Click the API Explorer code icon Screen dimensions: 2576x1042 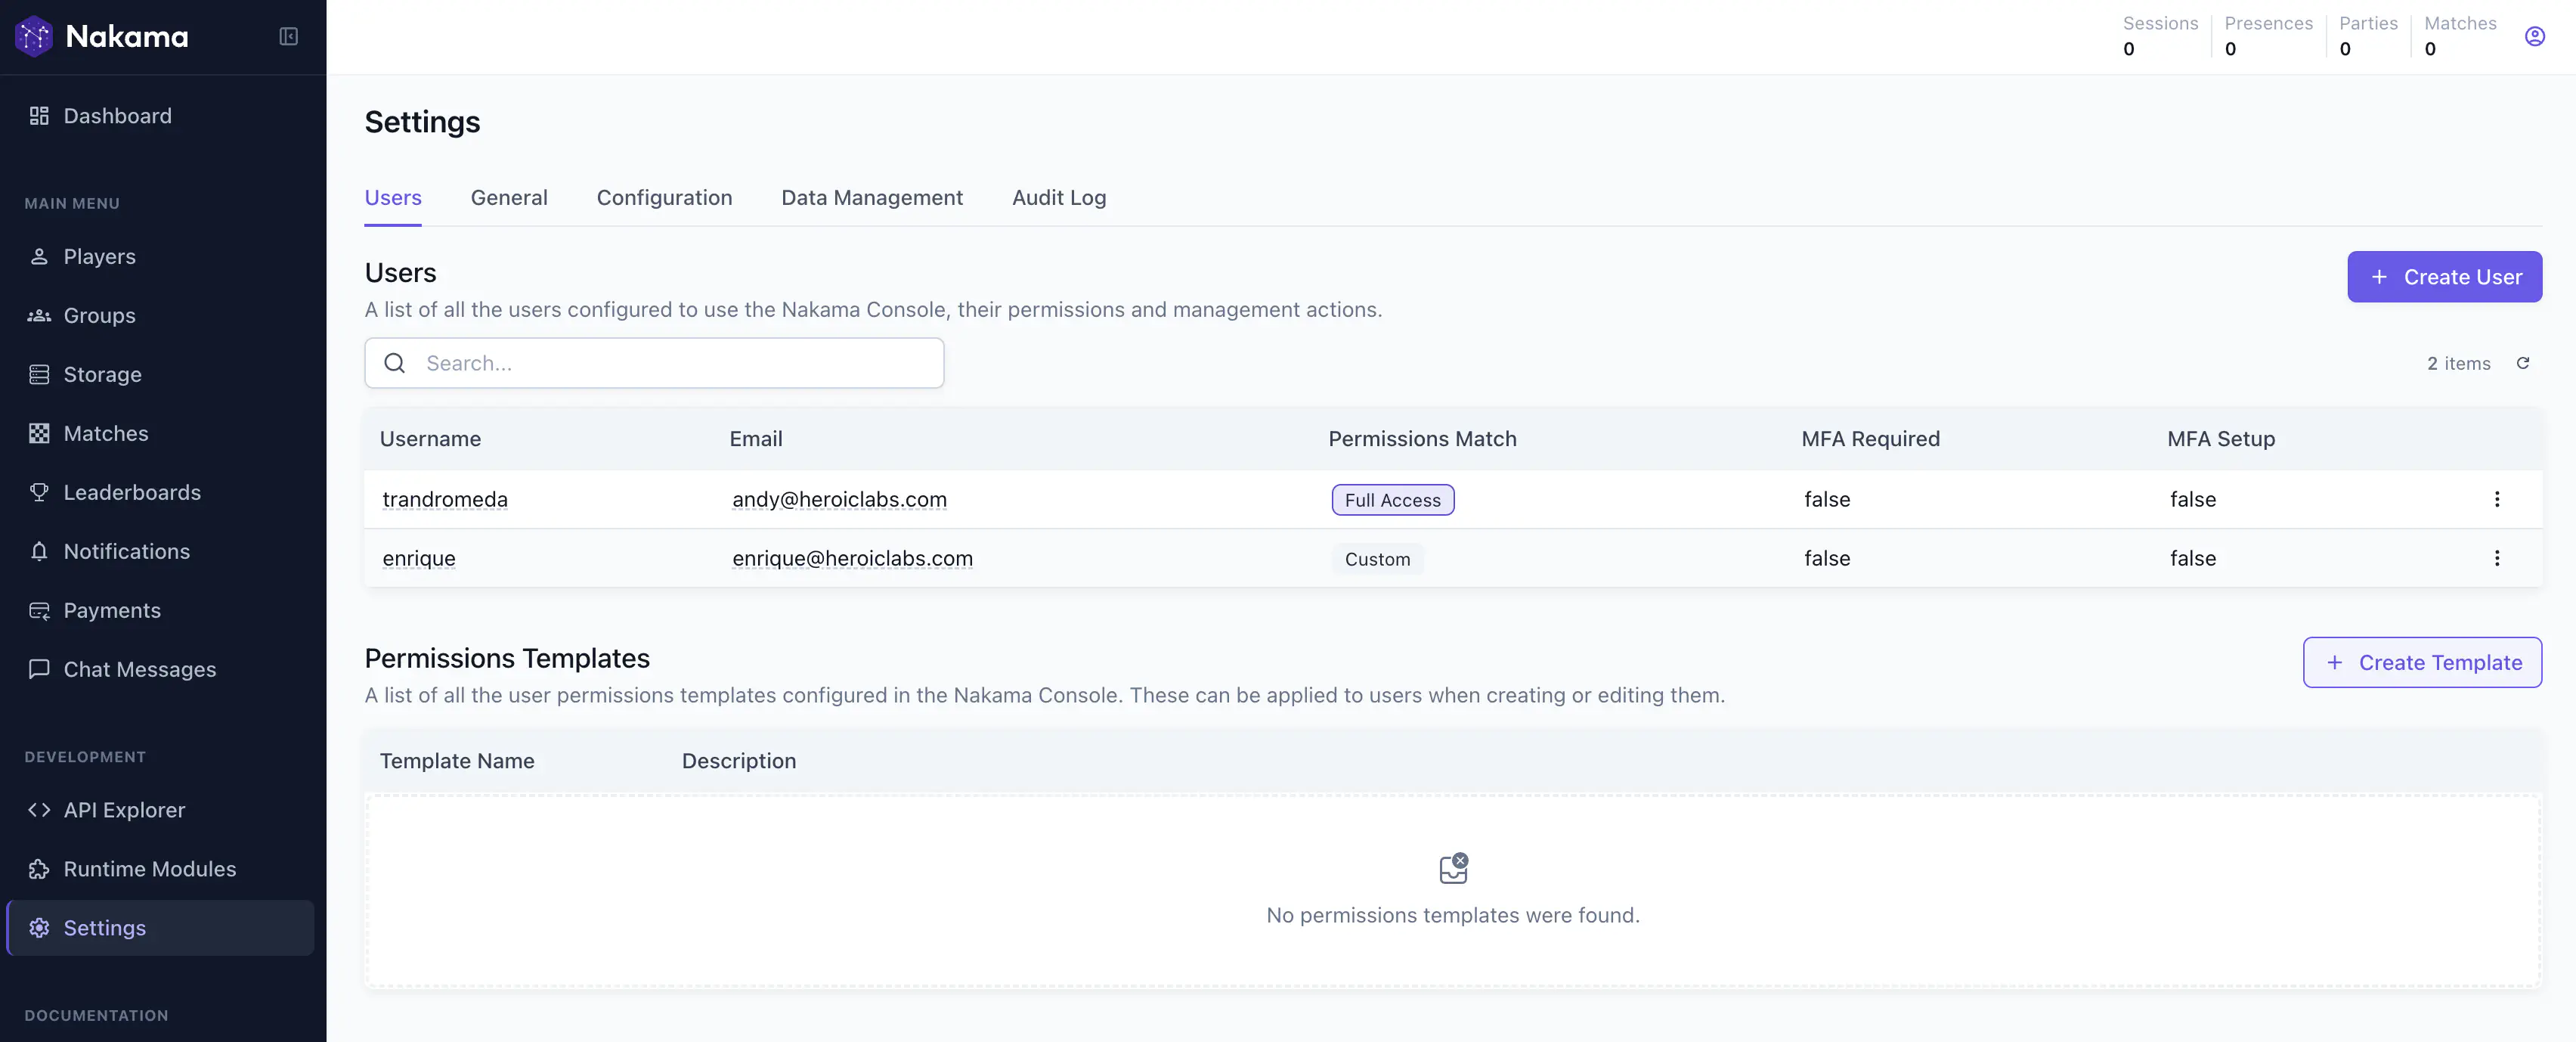pos(39,810)
